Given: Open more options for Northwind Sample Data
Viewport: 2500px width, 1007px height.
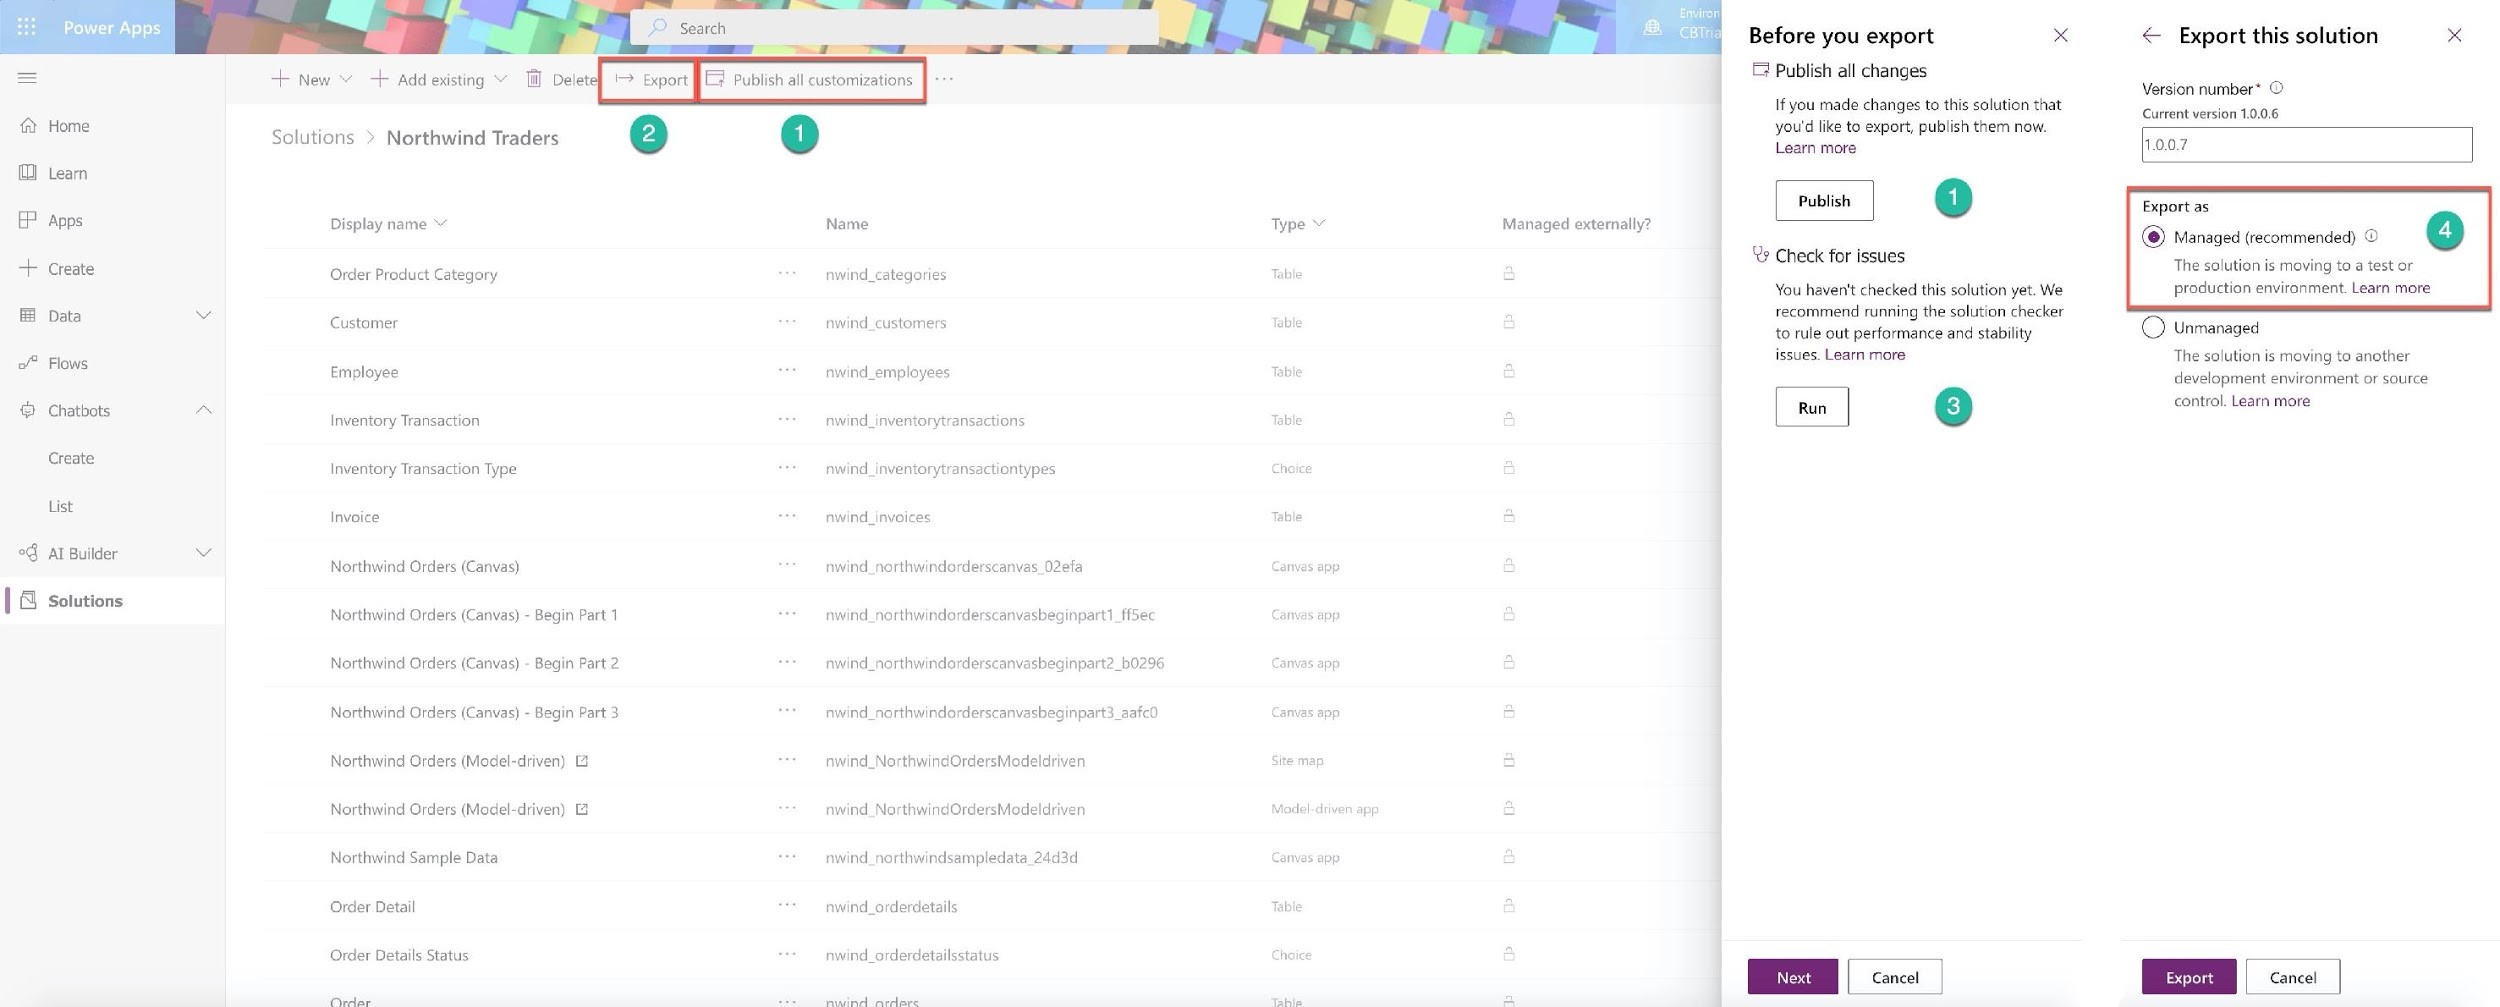Looking at the screenshot, I should pyautogui.click(x=787, y=857).
